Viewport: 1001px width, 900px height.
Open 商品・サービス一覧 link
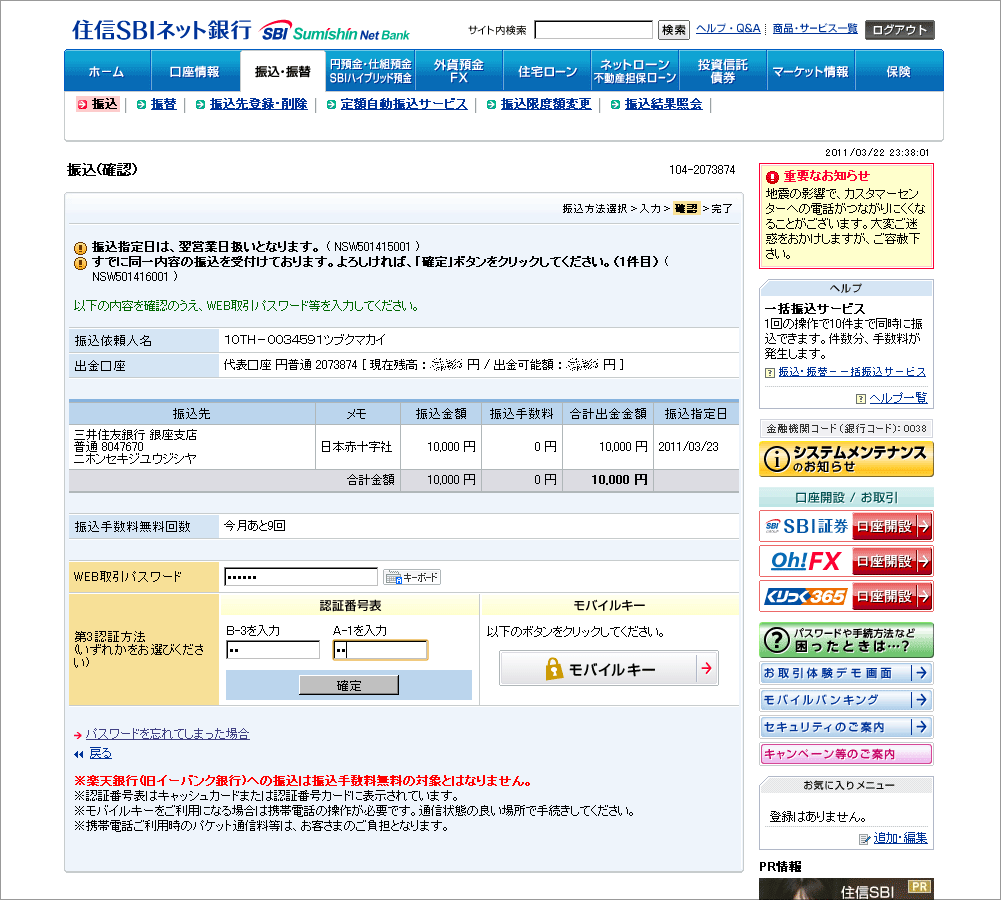(x=815, y=29)
